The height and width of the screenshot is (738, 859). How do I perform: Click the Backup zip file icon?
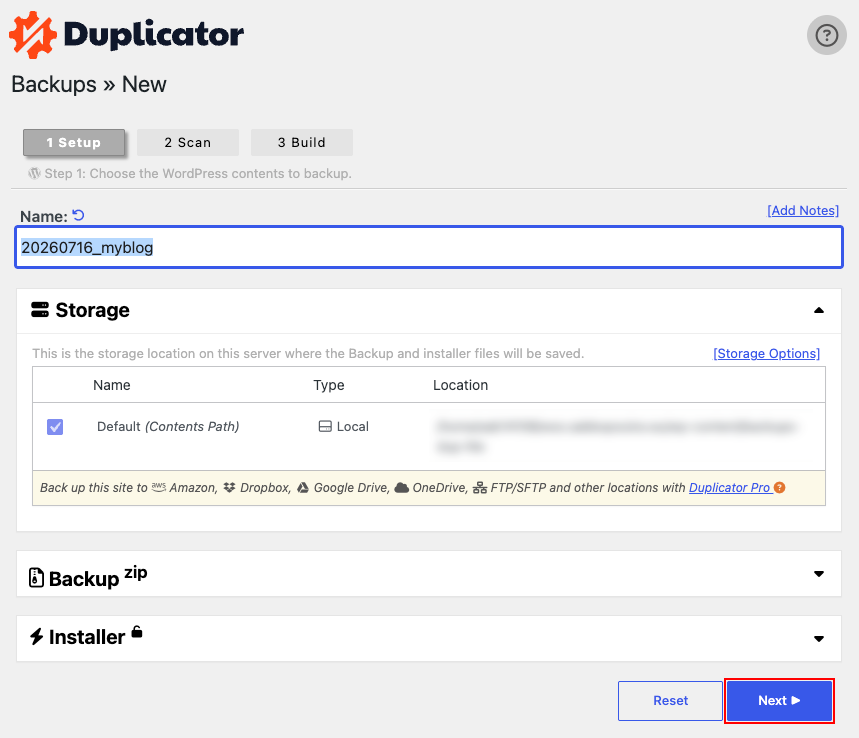pos(36,577)
